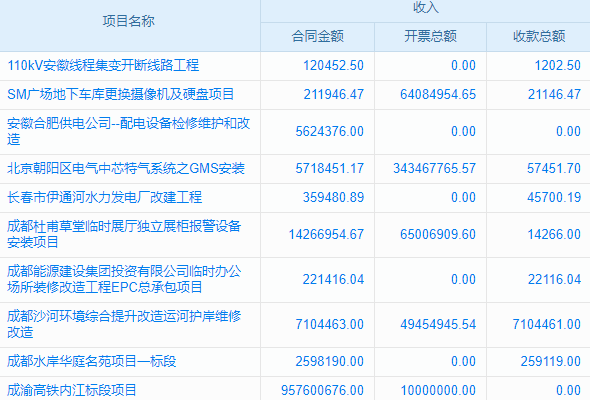Click contract amount 2598190.00
Screen dimensions: 590x400
(x=330, y=361)
